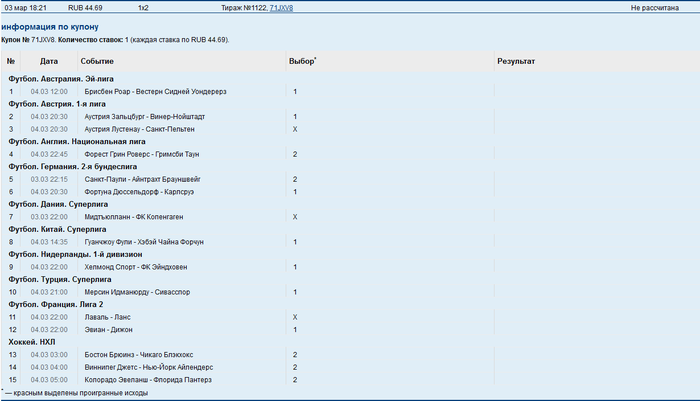Select event 'Форест Грин Роверс - Гримсби Таун'

pos(142,154)
